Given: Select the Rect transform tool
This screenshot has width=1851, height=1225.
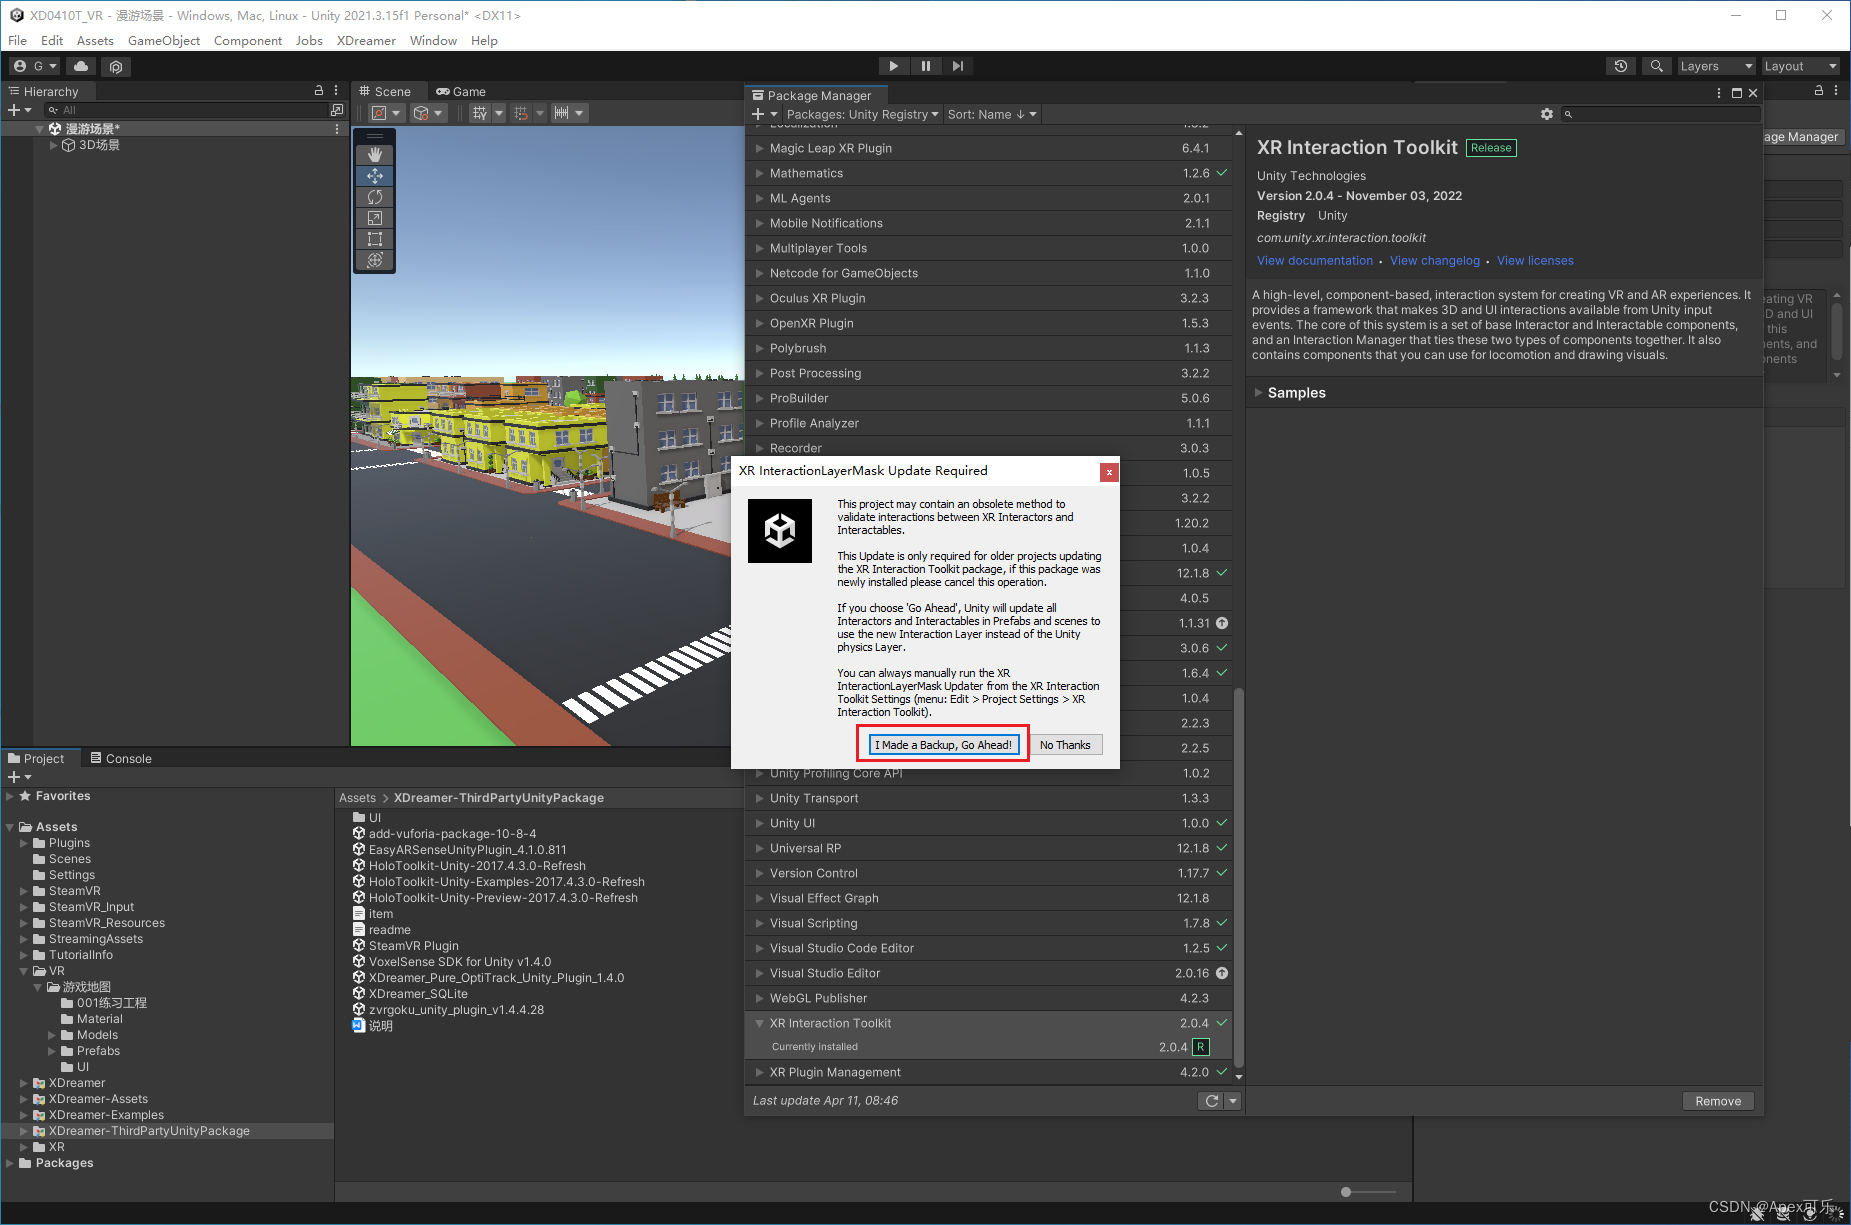Looking at the screenshot, I should 375,239.
